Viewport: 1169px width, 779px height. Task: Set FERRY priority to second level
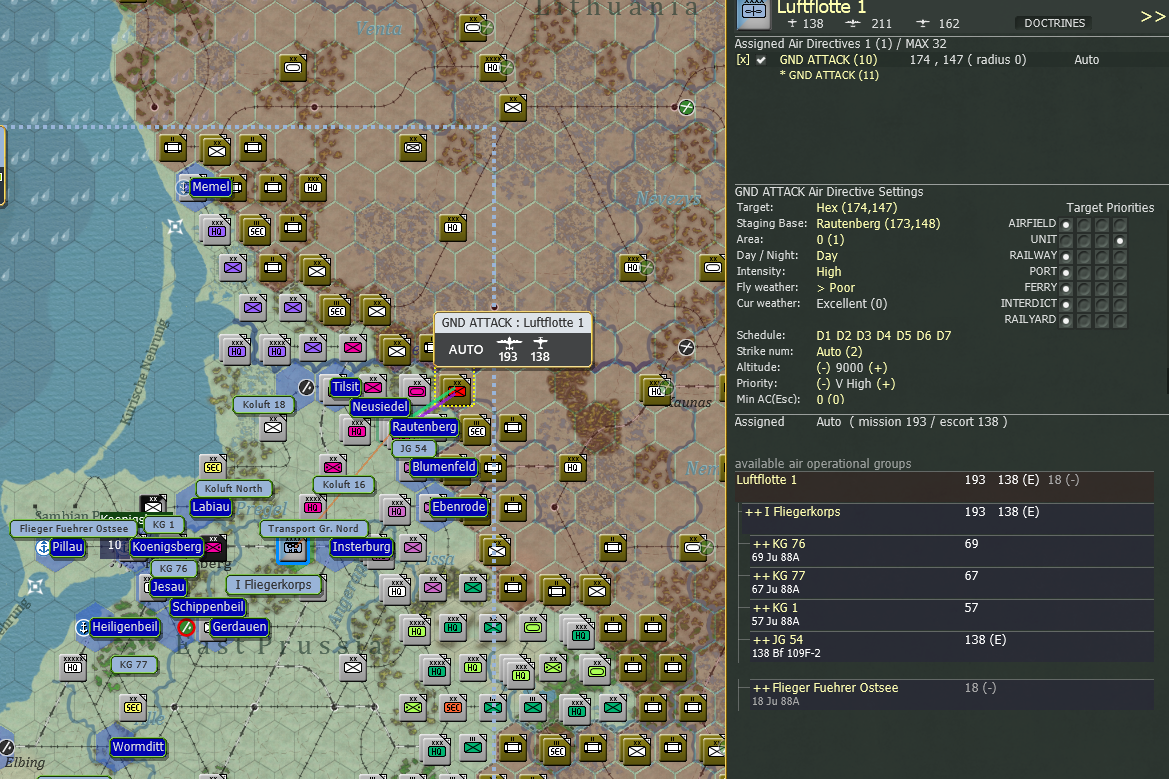pos(1084,288)
